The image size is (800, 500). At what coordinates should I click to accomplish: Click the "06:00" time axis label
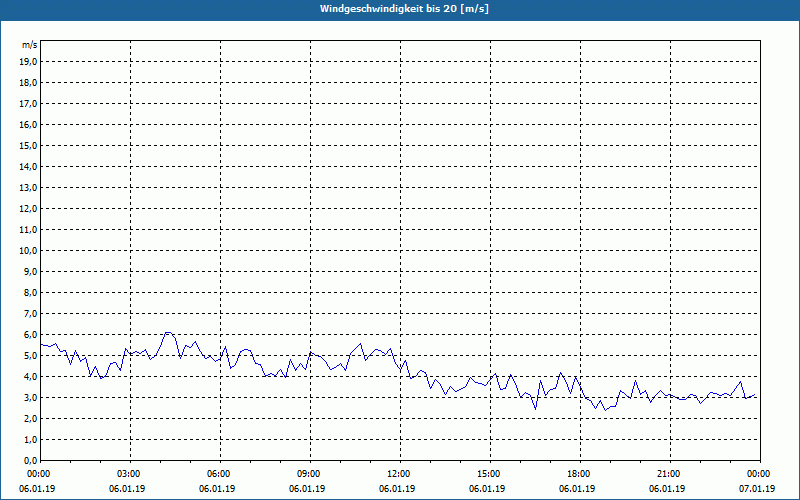pyautogui.click(x=220, y=474)
